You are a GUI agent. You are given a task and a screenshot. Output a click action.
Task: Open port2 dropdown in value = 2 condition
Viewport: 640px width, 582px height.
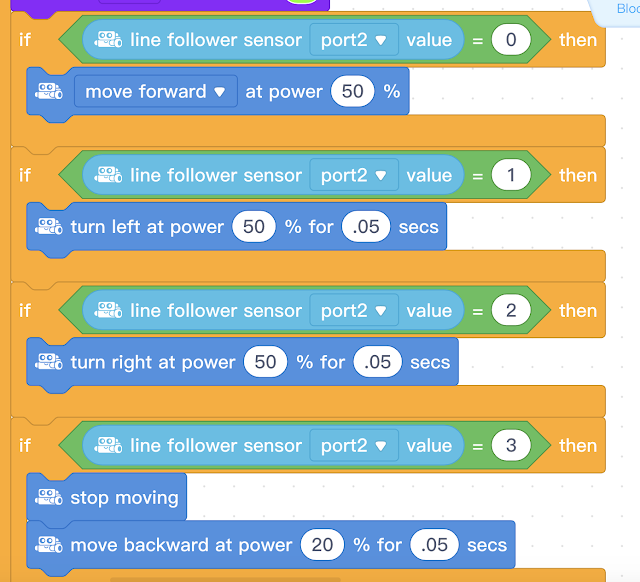coord(353,311)
